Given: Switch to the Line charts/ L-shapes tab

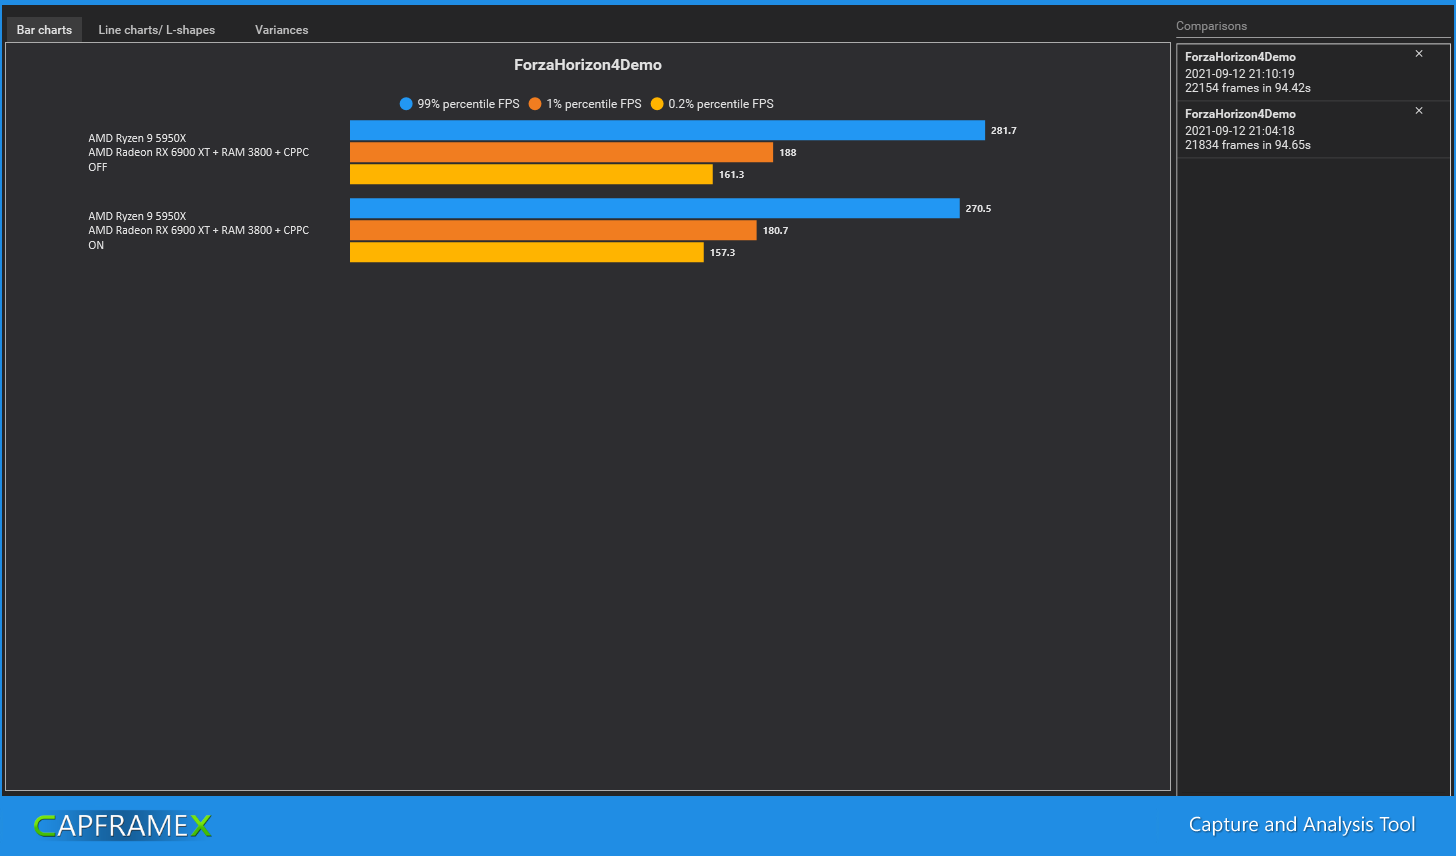Looking at the screenshot, I should 156,29.
